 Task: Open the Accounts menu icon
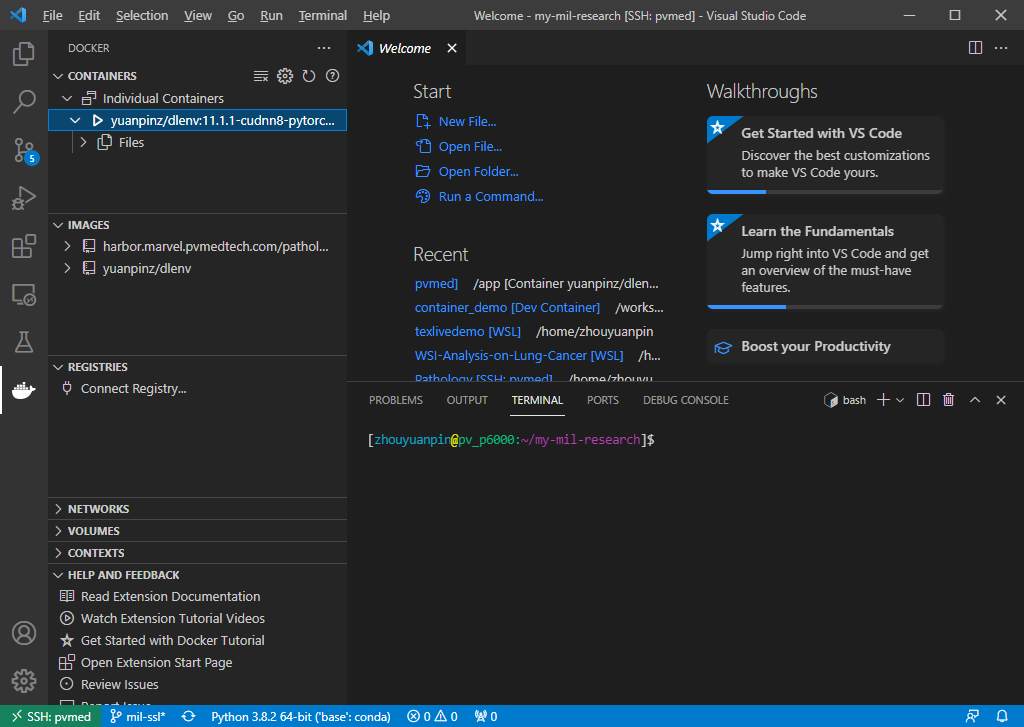pos(24,633)
